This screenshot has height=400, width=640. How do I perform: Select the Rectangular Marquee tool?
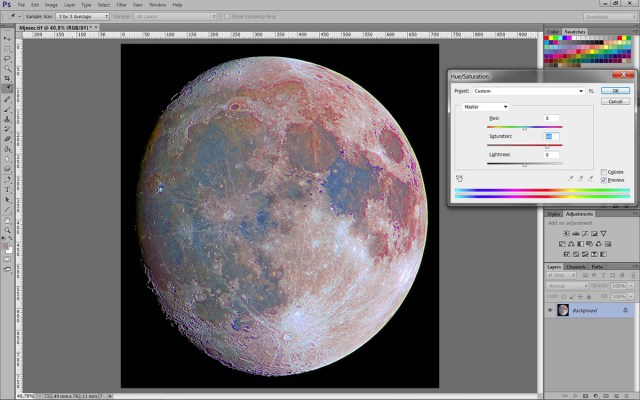(7, 49)
